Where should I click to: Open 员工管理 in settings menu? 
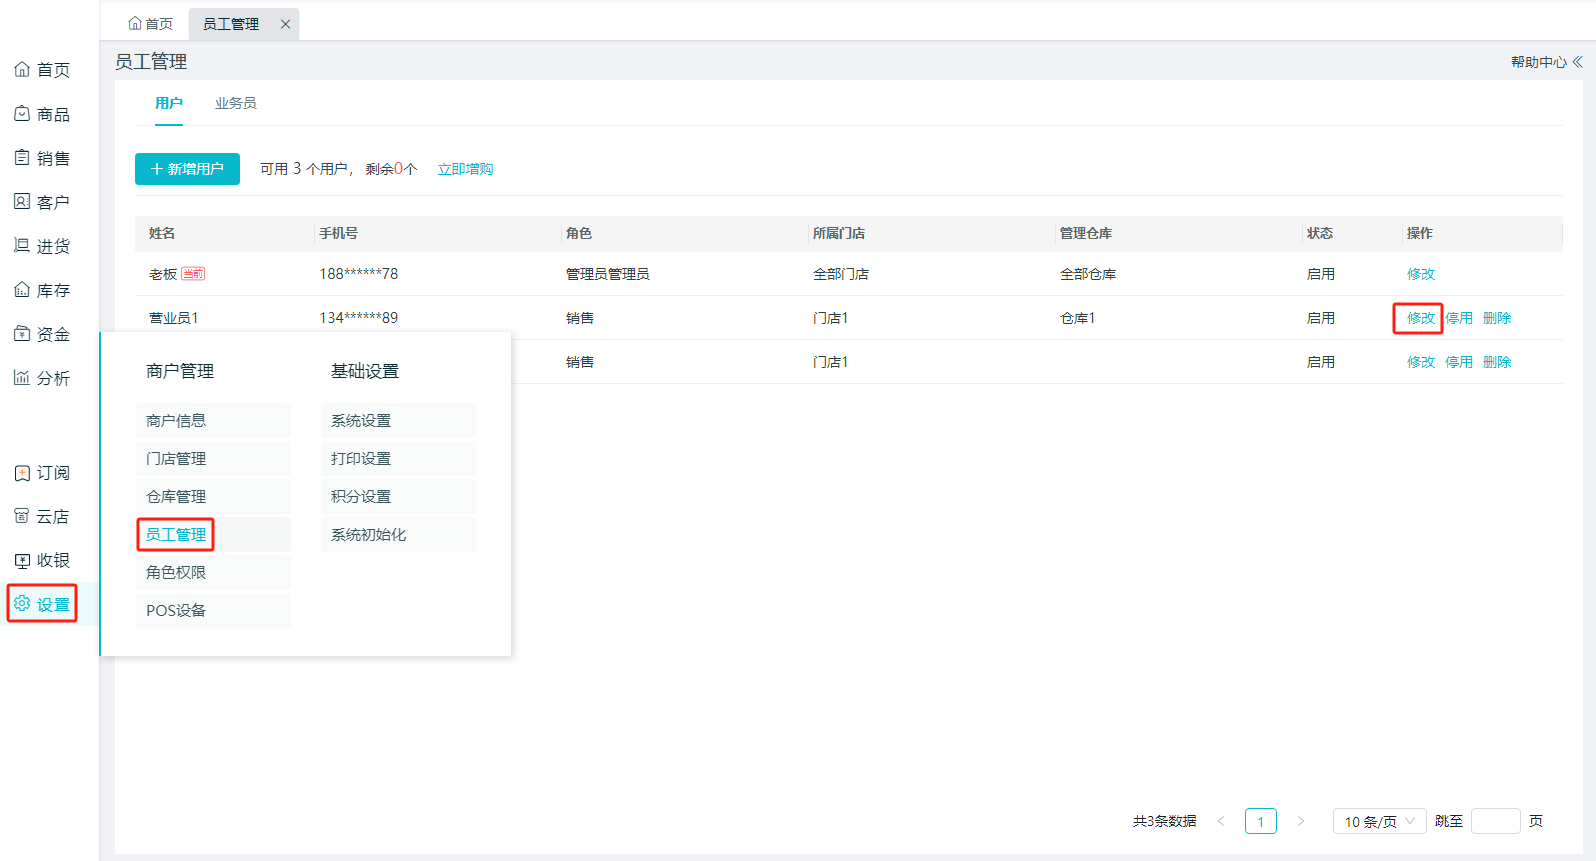[213, 535]
